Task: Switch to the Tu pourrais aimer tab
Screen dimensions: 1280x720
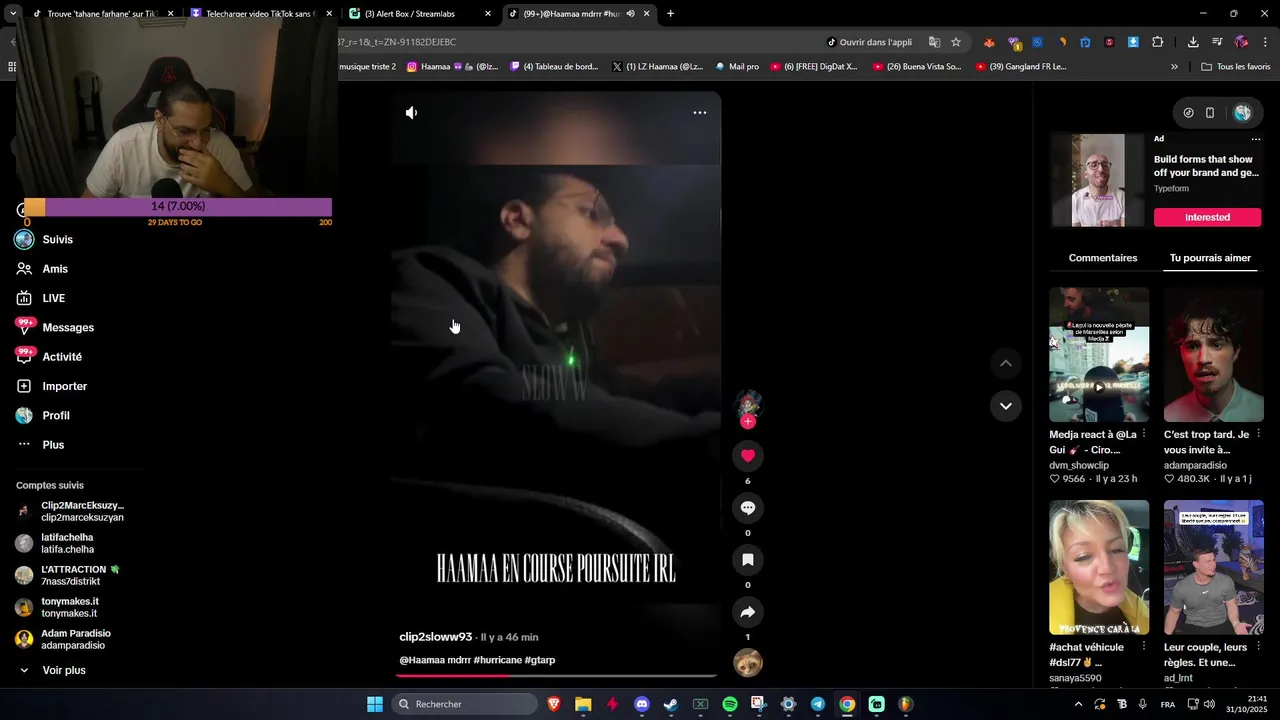Action: tap(1210, 258)
